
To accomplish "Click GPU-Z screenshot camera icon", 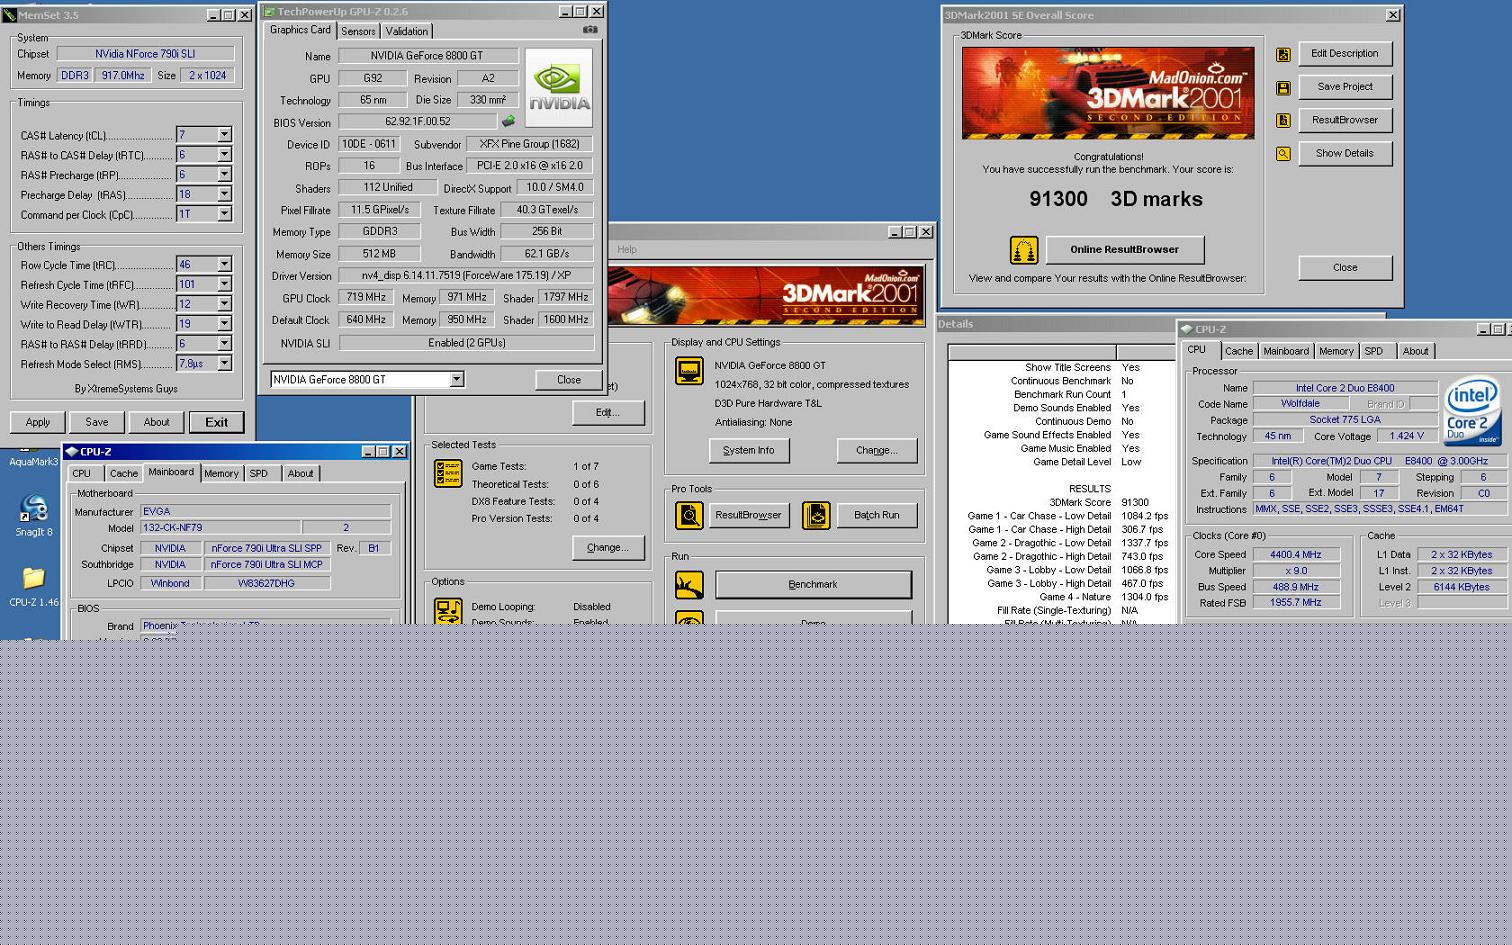I will point(590,30).
